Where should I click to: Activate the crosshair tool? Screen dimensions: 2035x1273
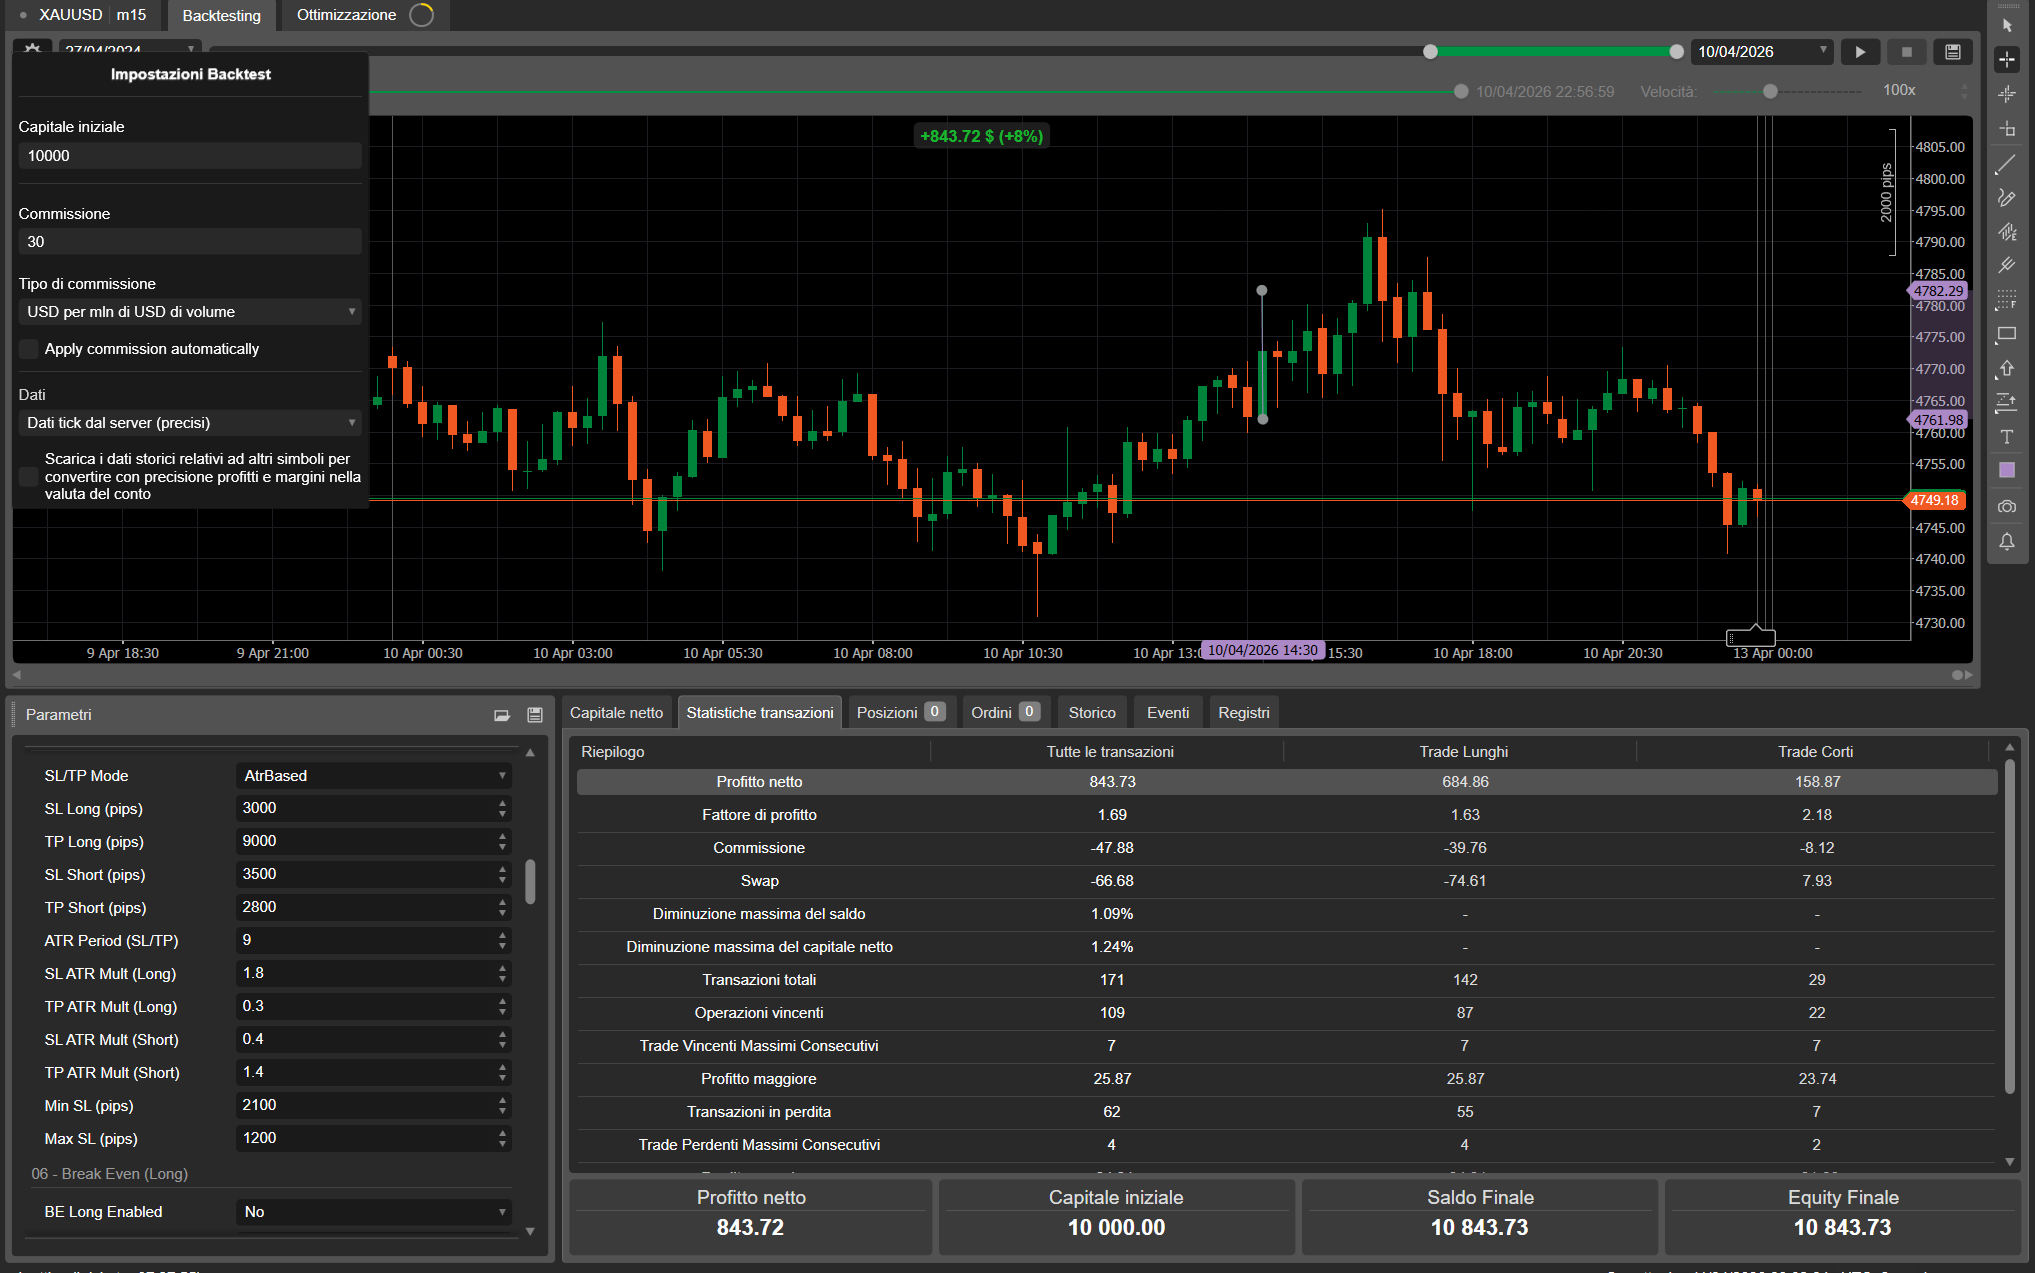(2007, 59)
